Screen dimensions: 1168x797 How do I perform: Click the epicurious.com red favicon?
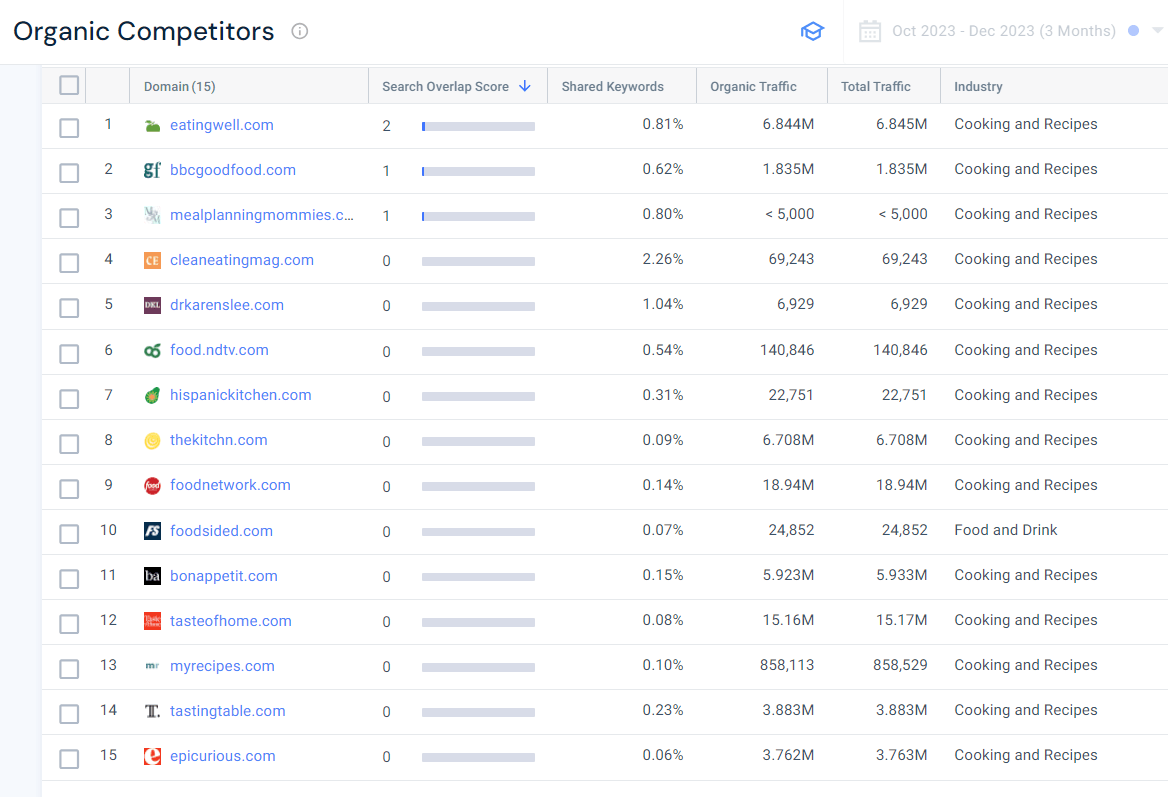152,756
